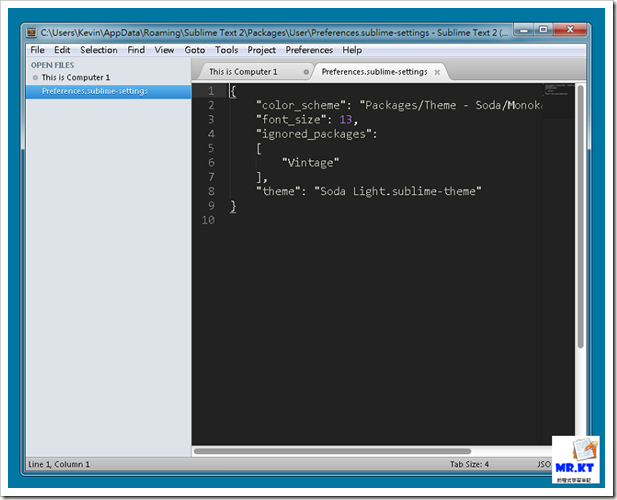
Task: Click the "ignored_packages" key text
Action: (x=314, y=134)
